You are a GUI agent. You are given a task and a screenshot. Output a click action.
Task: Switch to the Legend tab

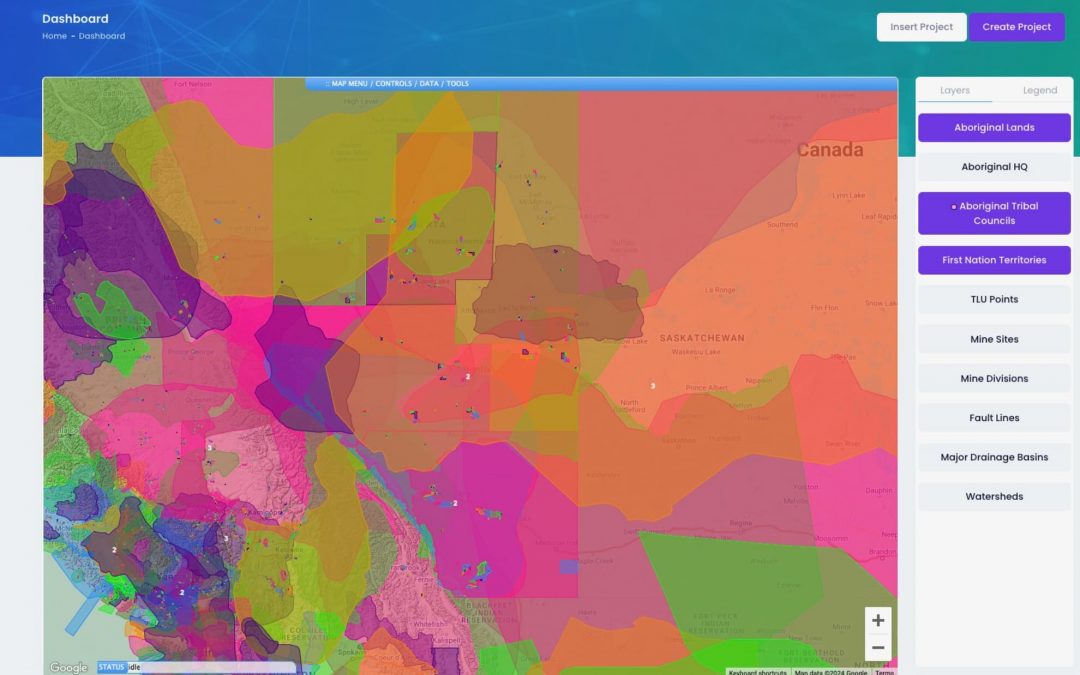pyautogui.click(x=1039, y=90)
